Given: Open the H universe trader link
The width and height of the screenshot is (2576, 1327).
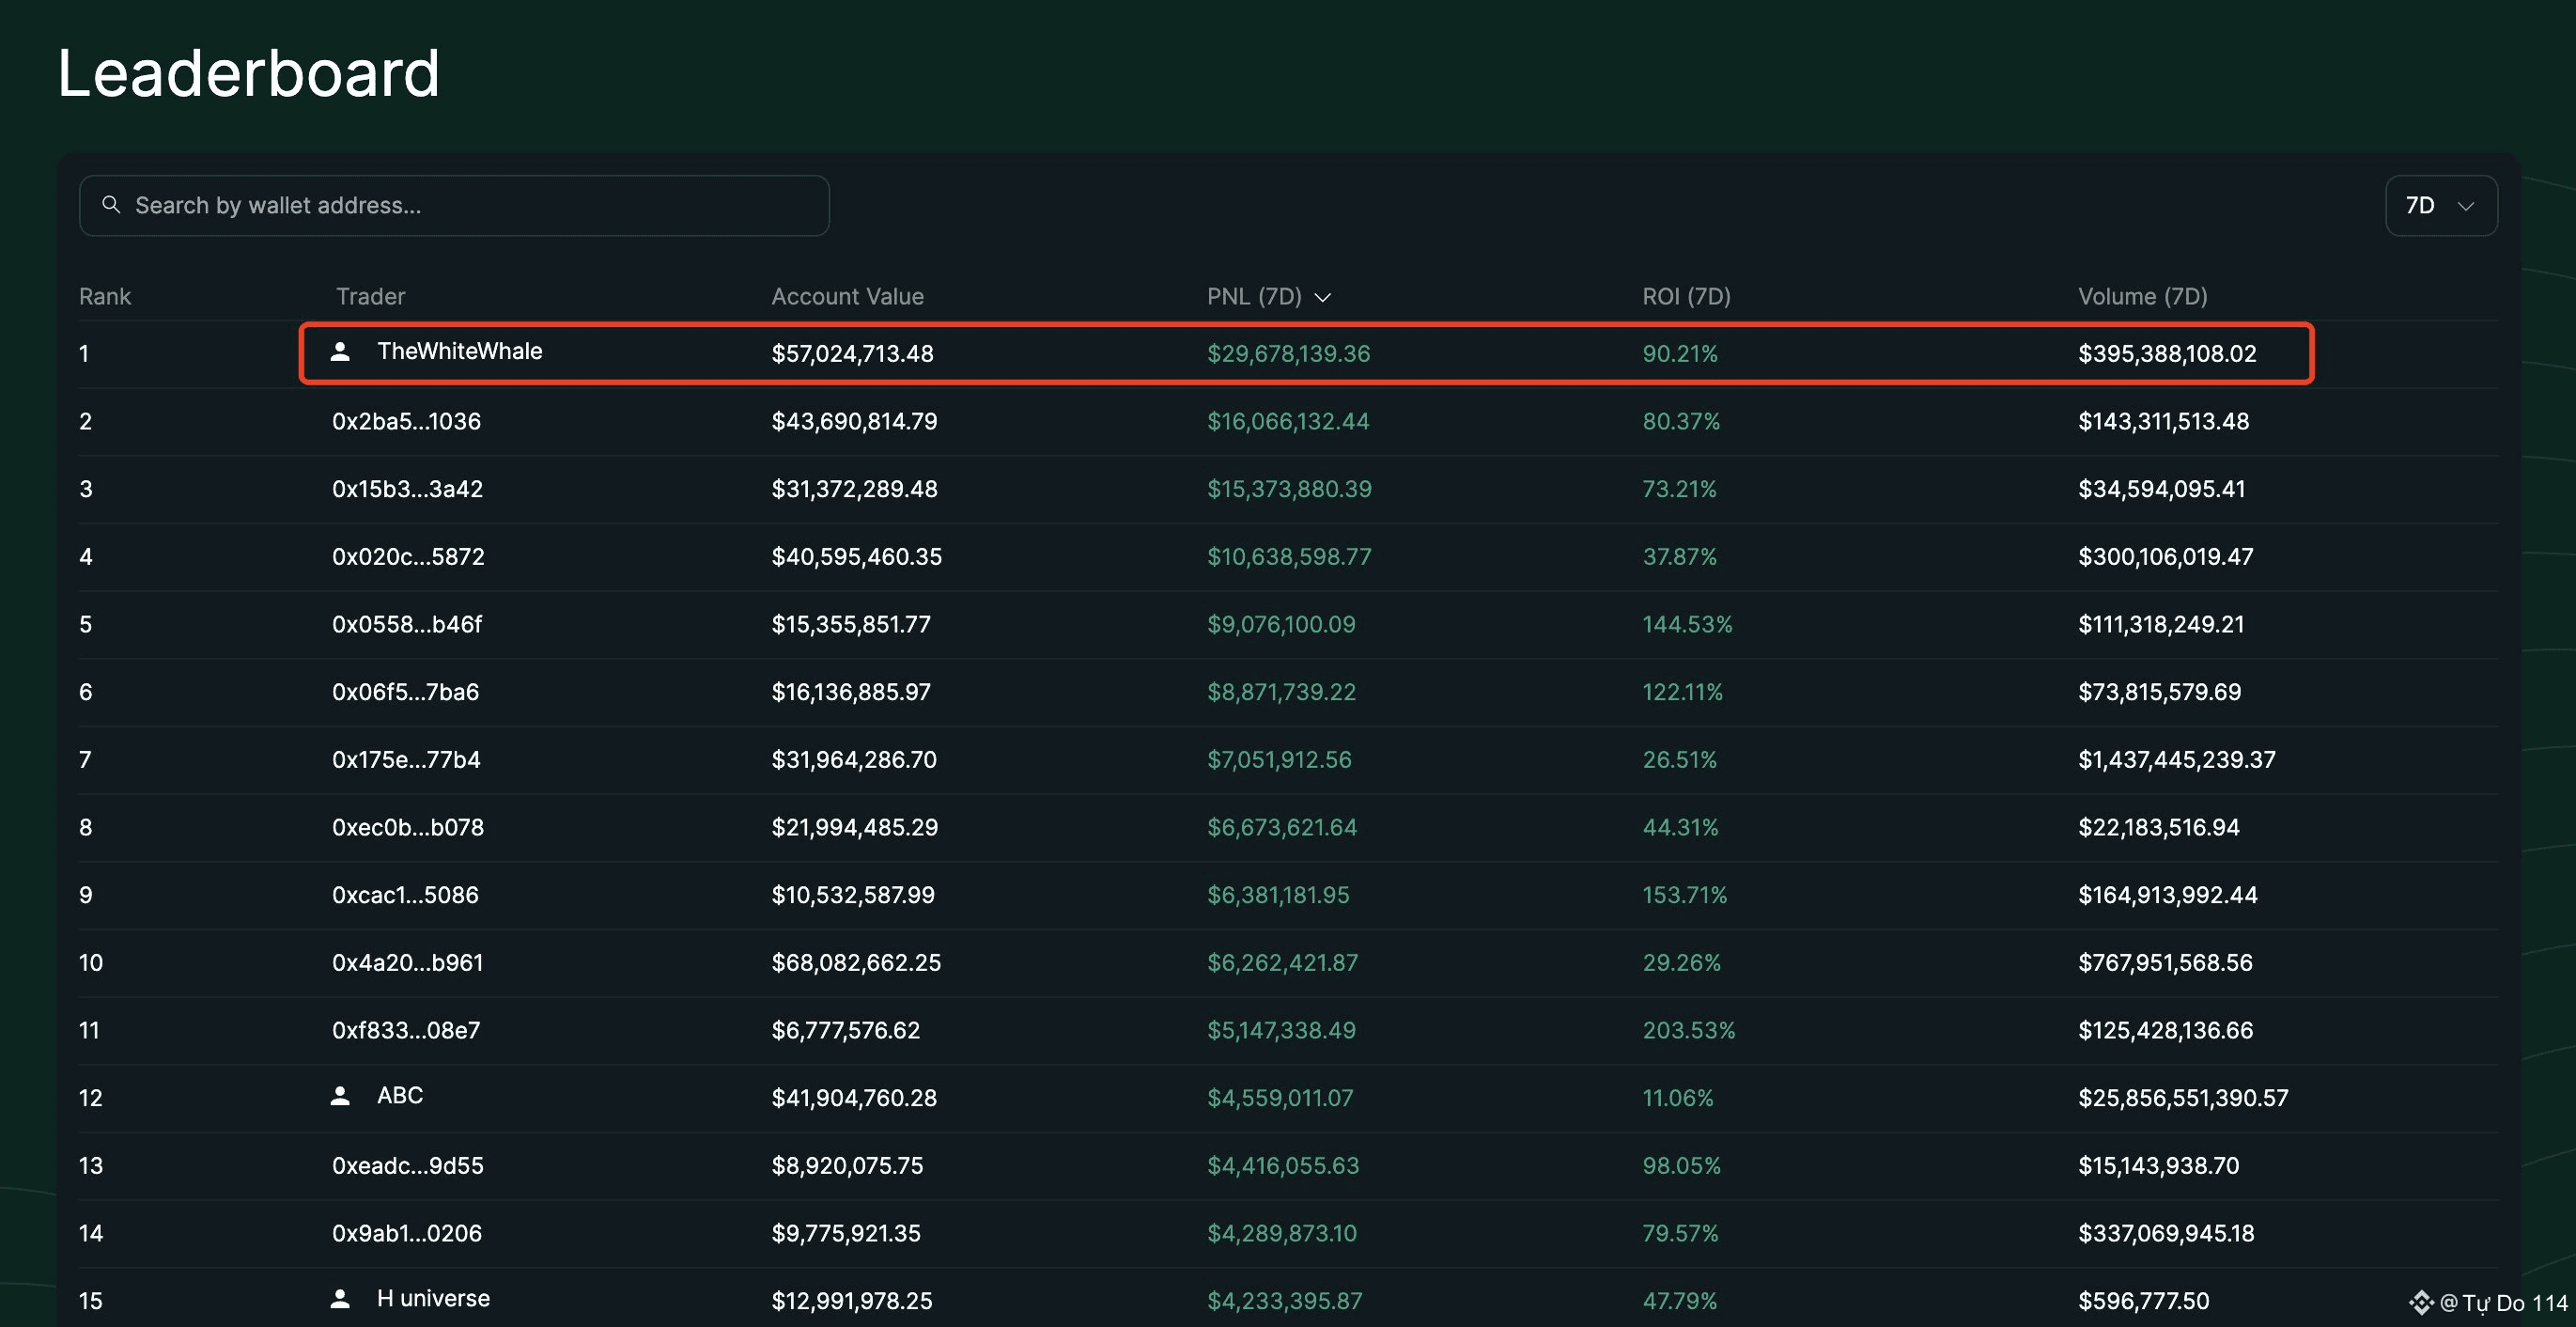Looking at the screenshot, I should tap(433, 1298).
